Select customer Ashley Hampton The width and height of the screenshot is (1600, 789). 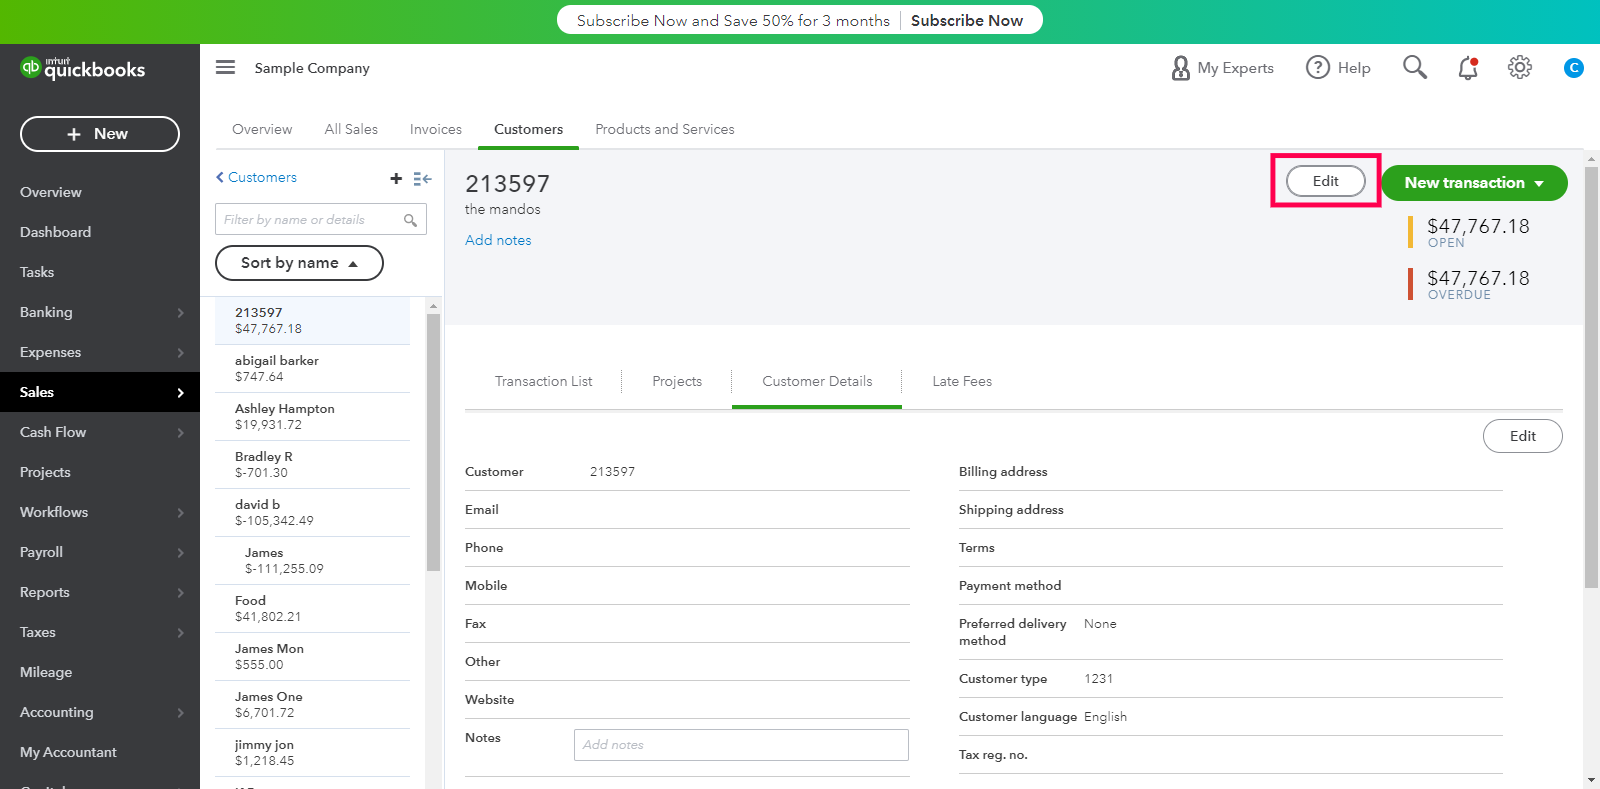pyautogui.click(x=312, y=417)
